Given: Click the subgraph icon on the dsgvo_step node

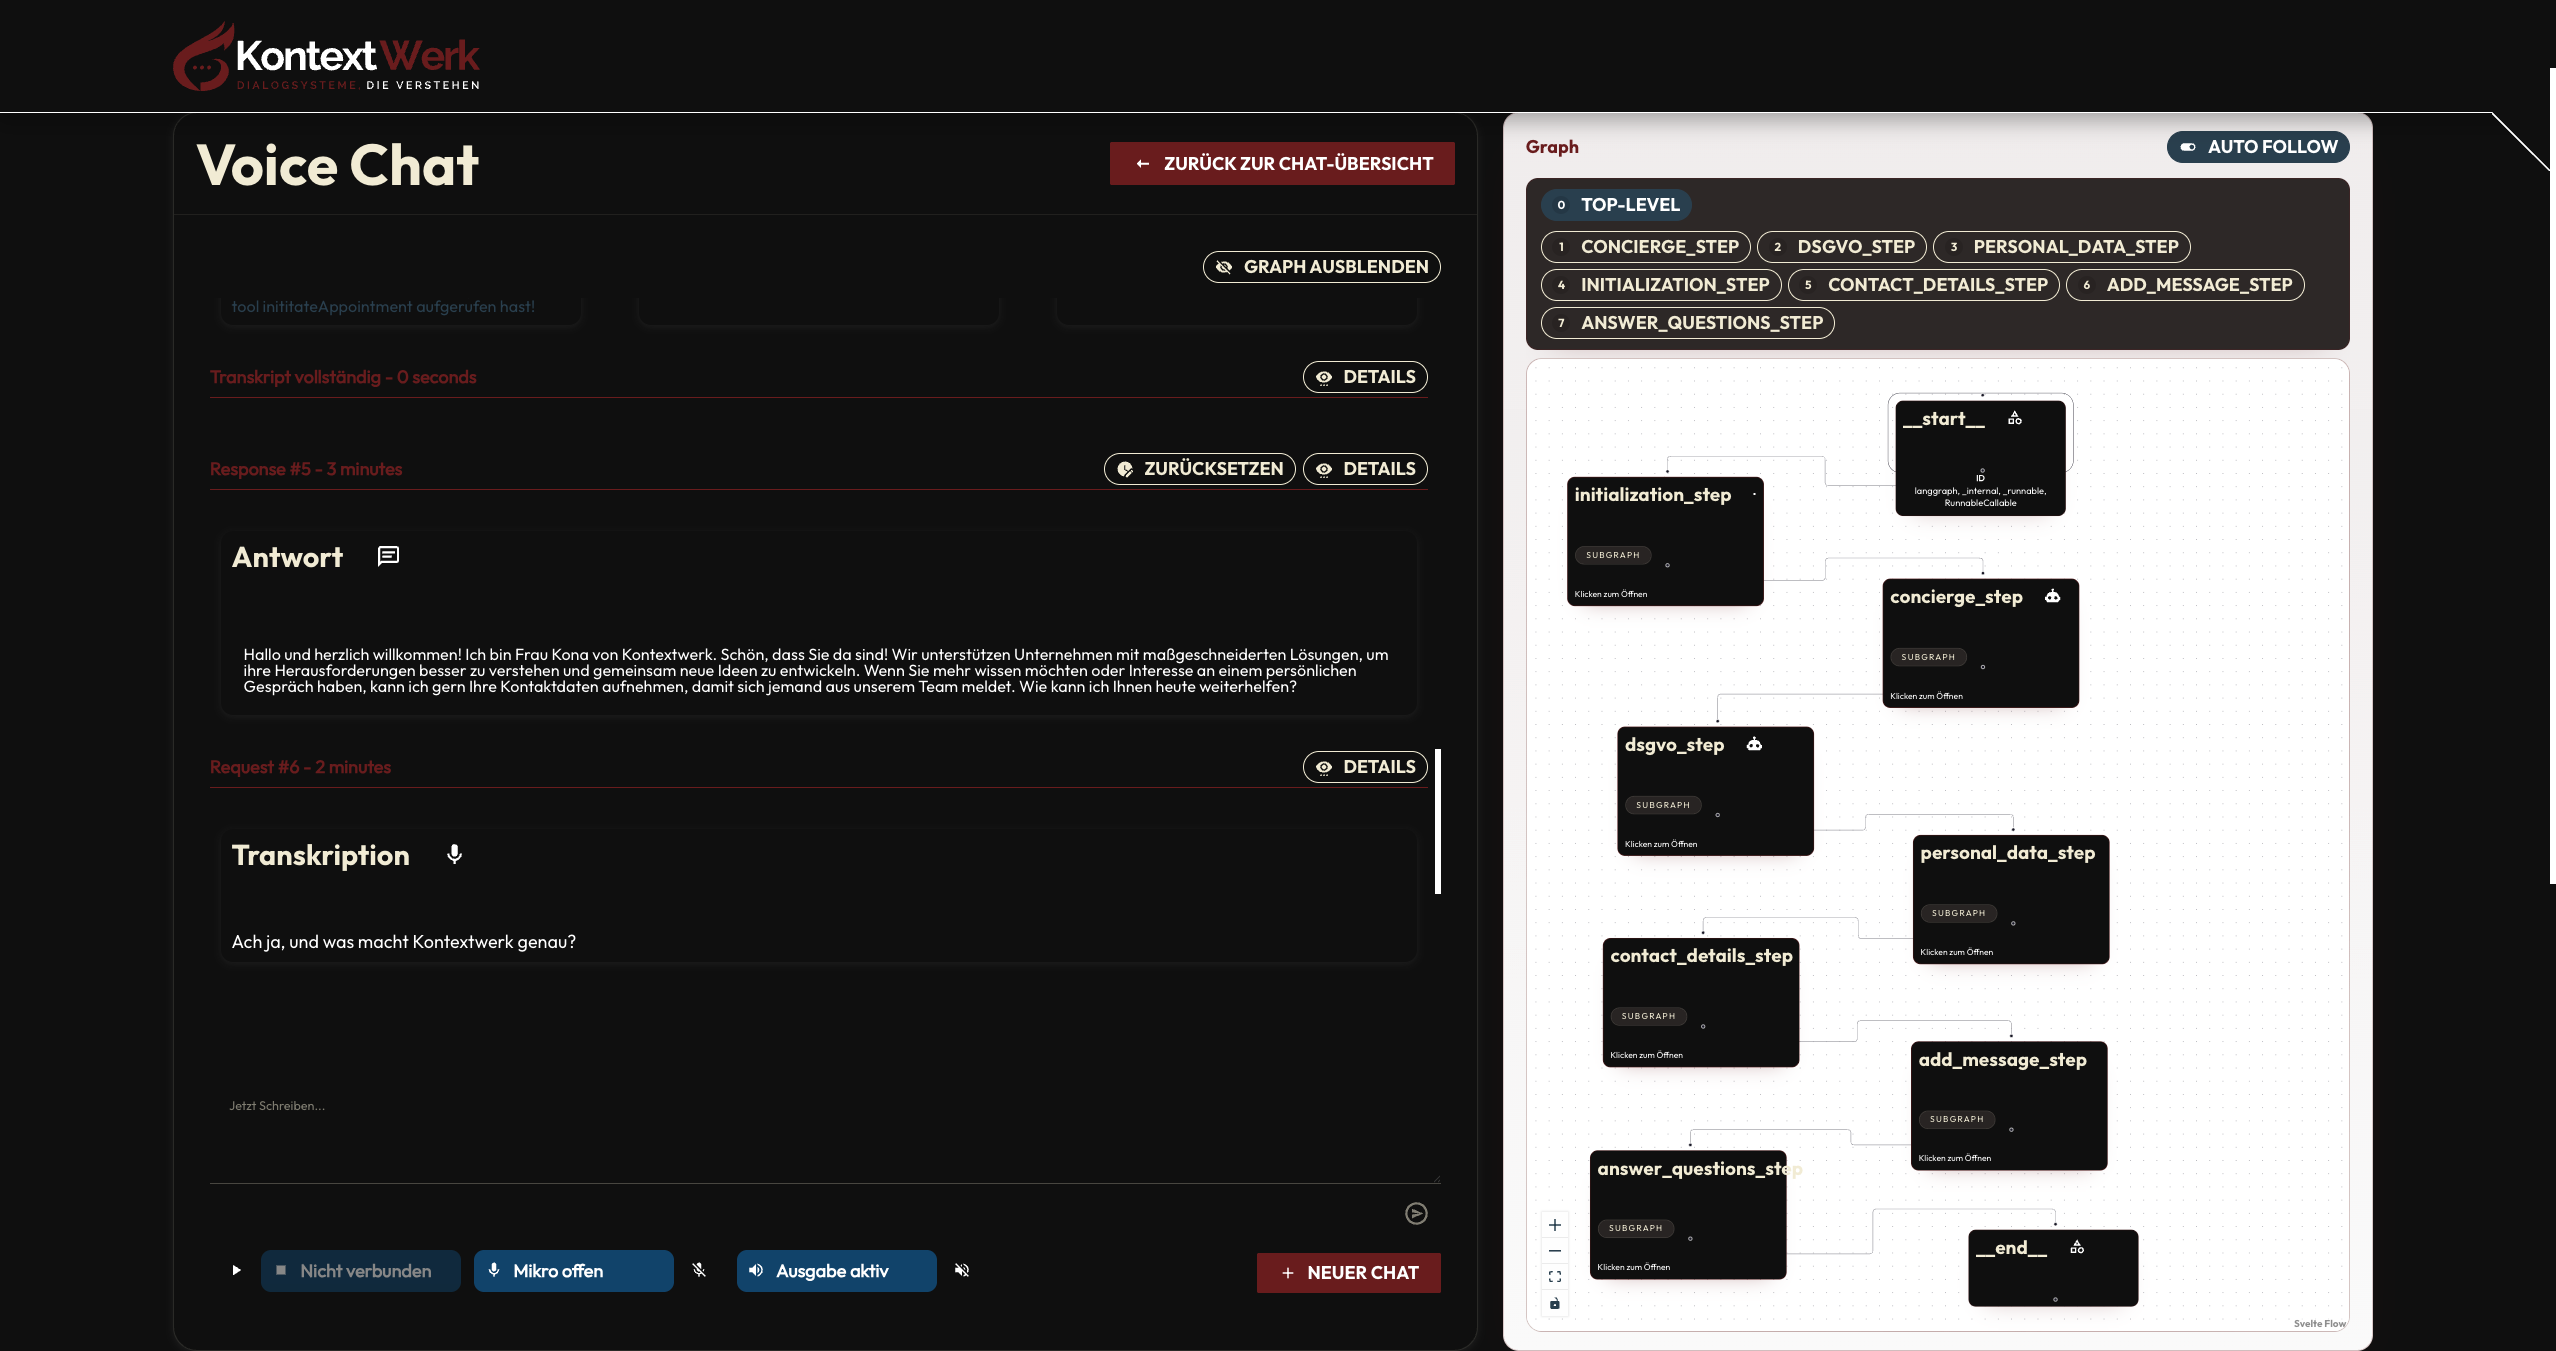Looking at the screenshot, I should (1755, 743).
